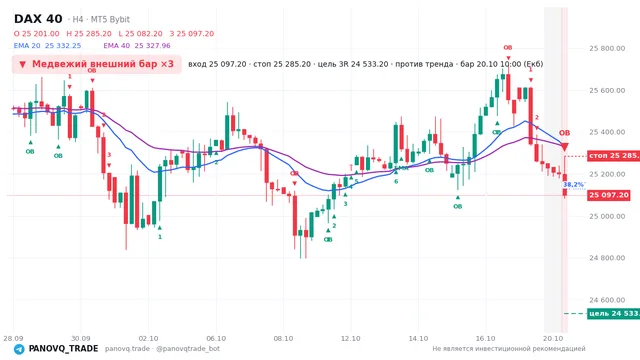
Task: Click the high value 'H 25 285.20'
Action: [x=89, y=33]
